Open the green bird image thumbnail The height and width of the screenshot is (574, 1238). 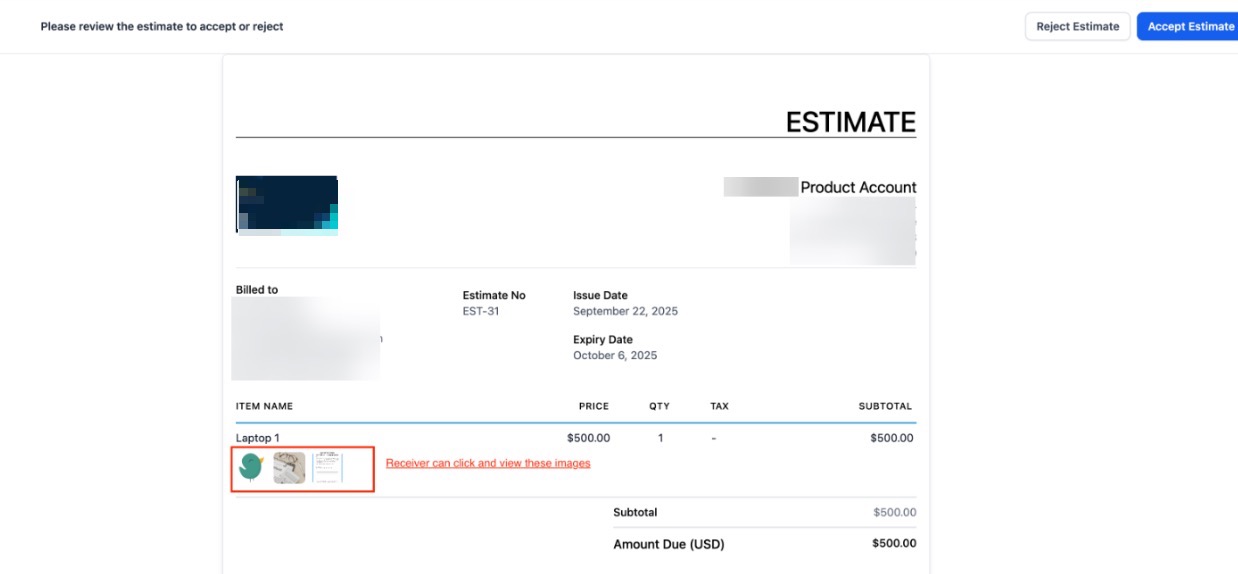coord(251,467)
